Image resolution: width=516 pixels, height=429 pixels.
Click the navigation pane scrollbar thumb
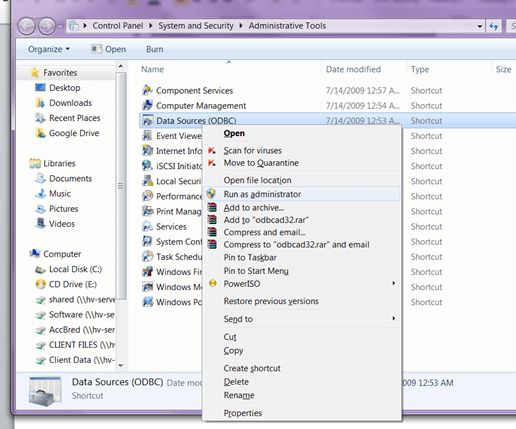tap(121, 186)
